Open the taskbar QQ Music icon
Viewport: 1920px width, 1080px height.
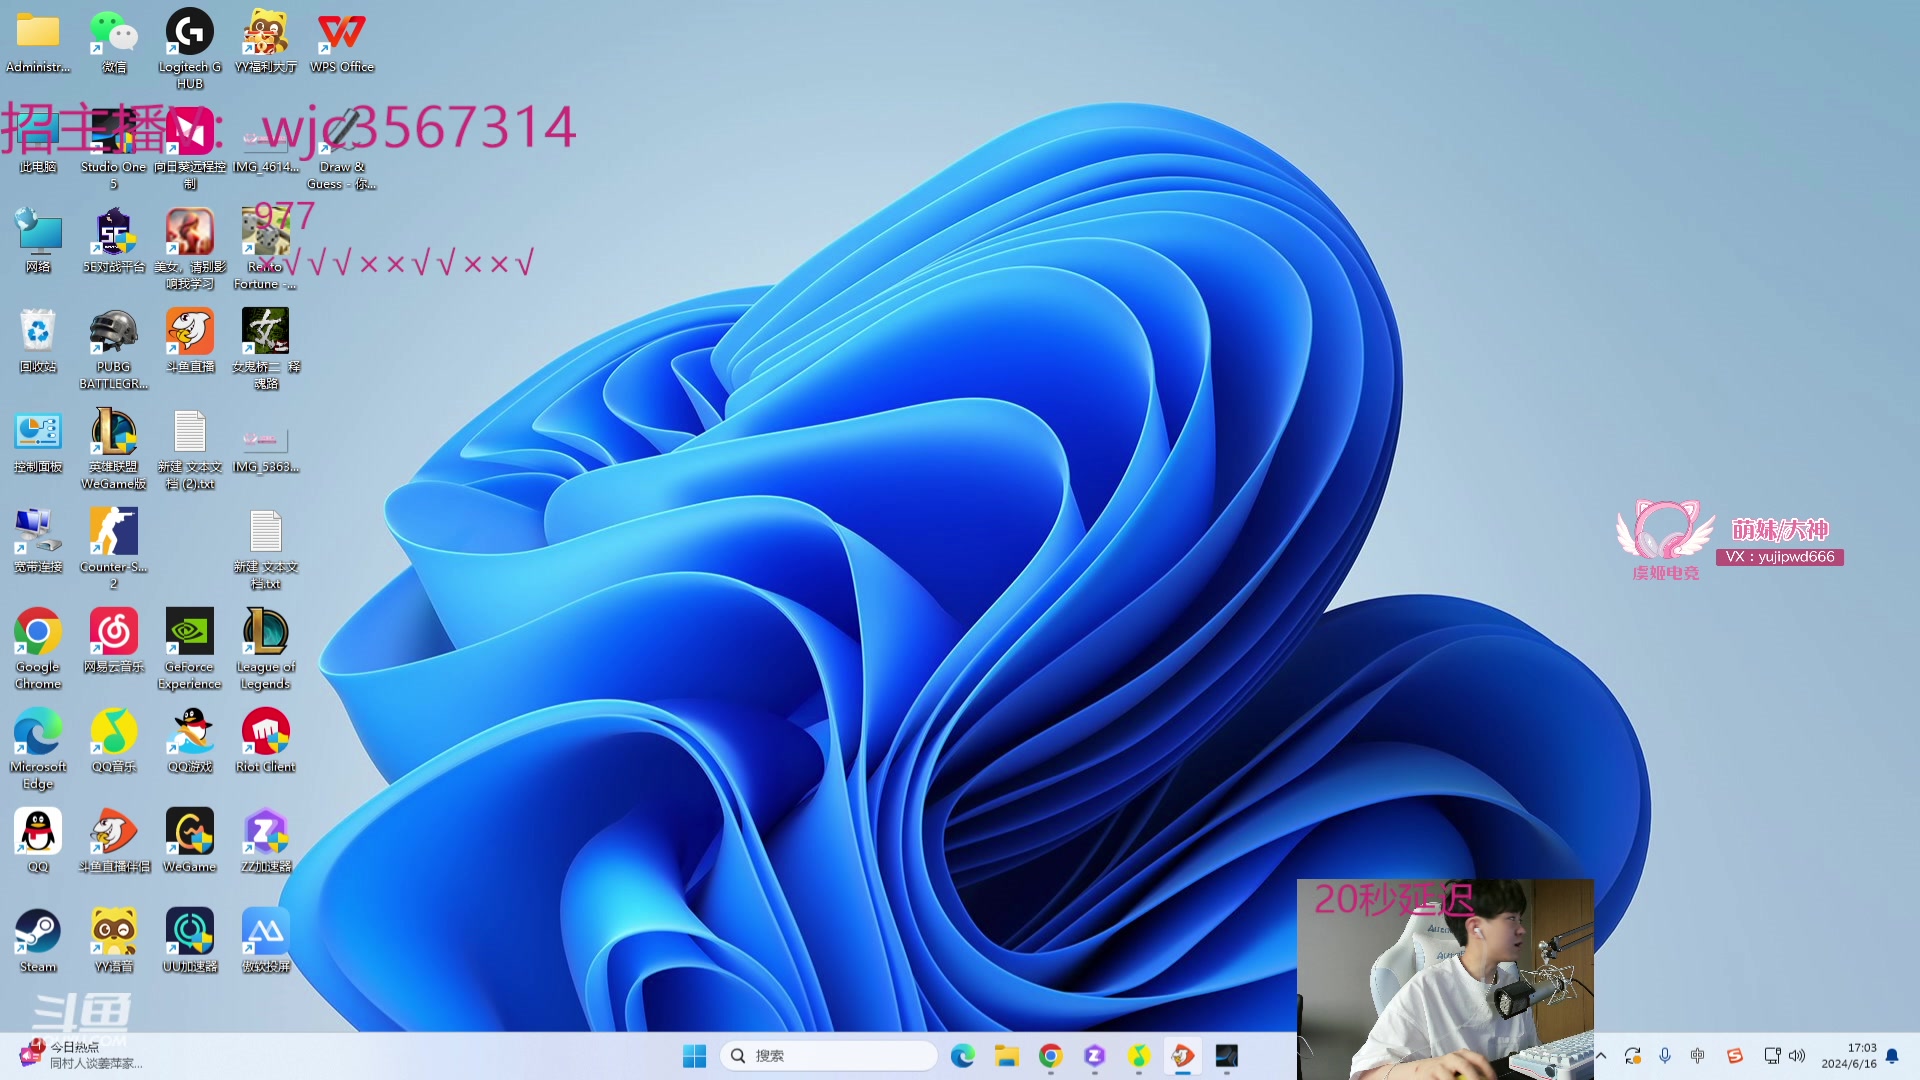click(x=1139, y=1056)
